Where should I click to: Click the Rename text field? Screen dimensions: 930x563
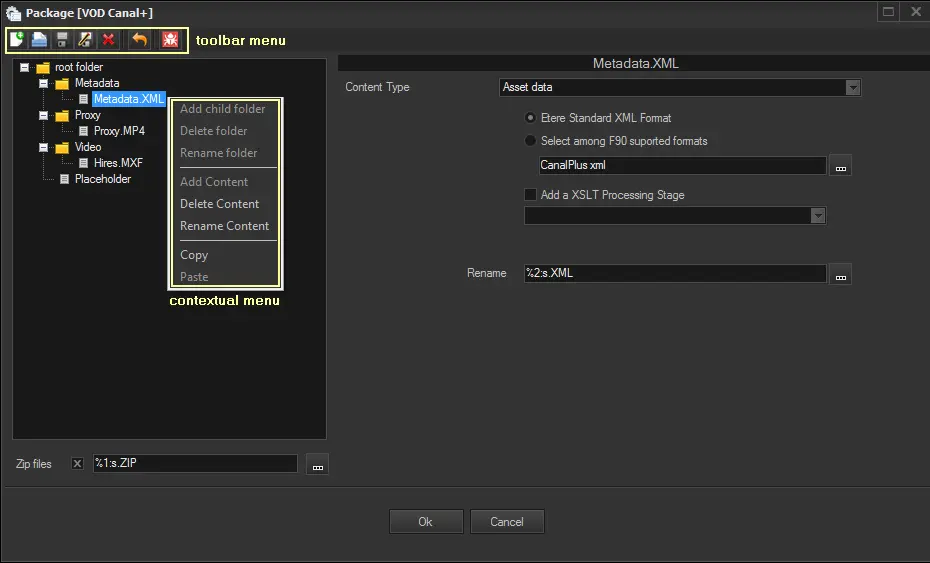(x=675, y=273)
